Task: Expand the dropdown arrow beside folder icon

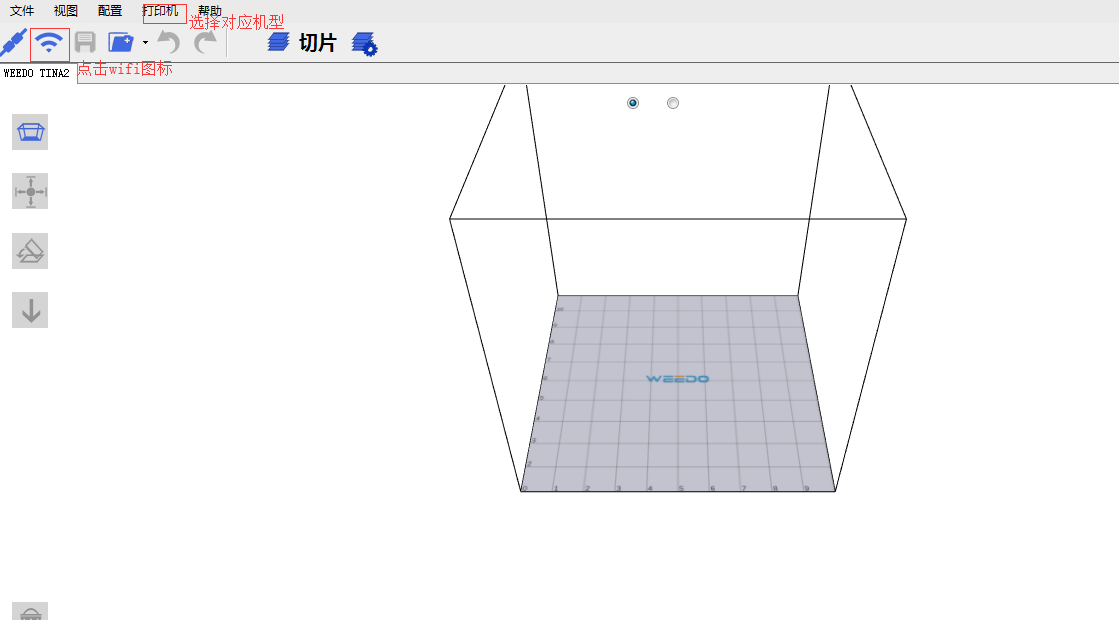Action: tap(145, 43)
